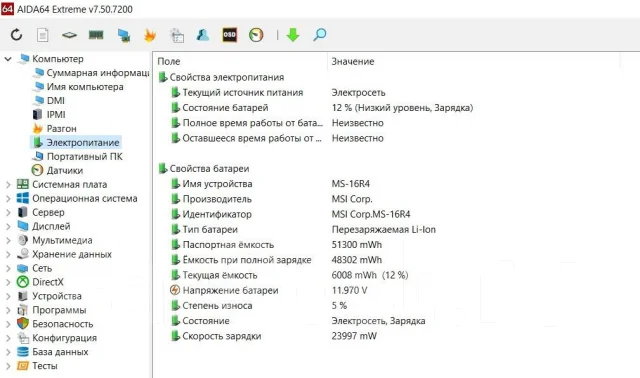The image size is (640, 378).
Task: Click the value 48302 mWh
Action: point(357,260)
